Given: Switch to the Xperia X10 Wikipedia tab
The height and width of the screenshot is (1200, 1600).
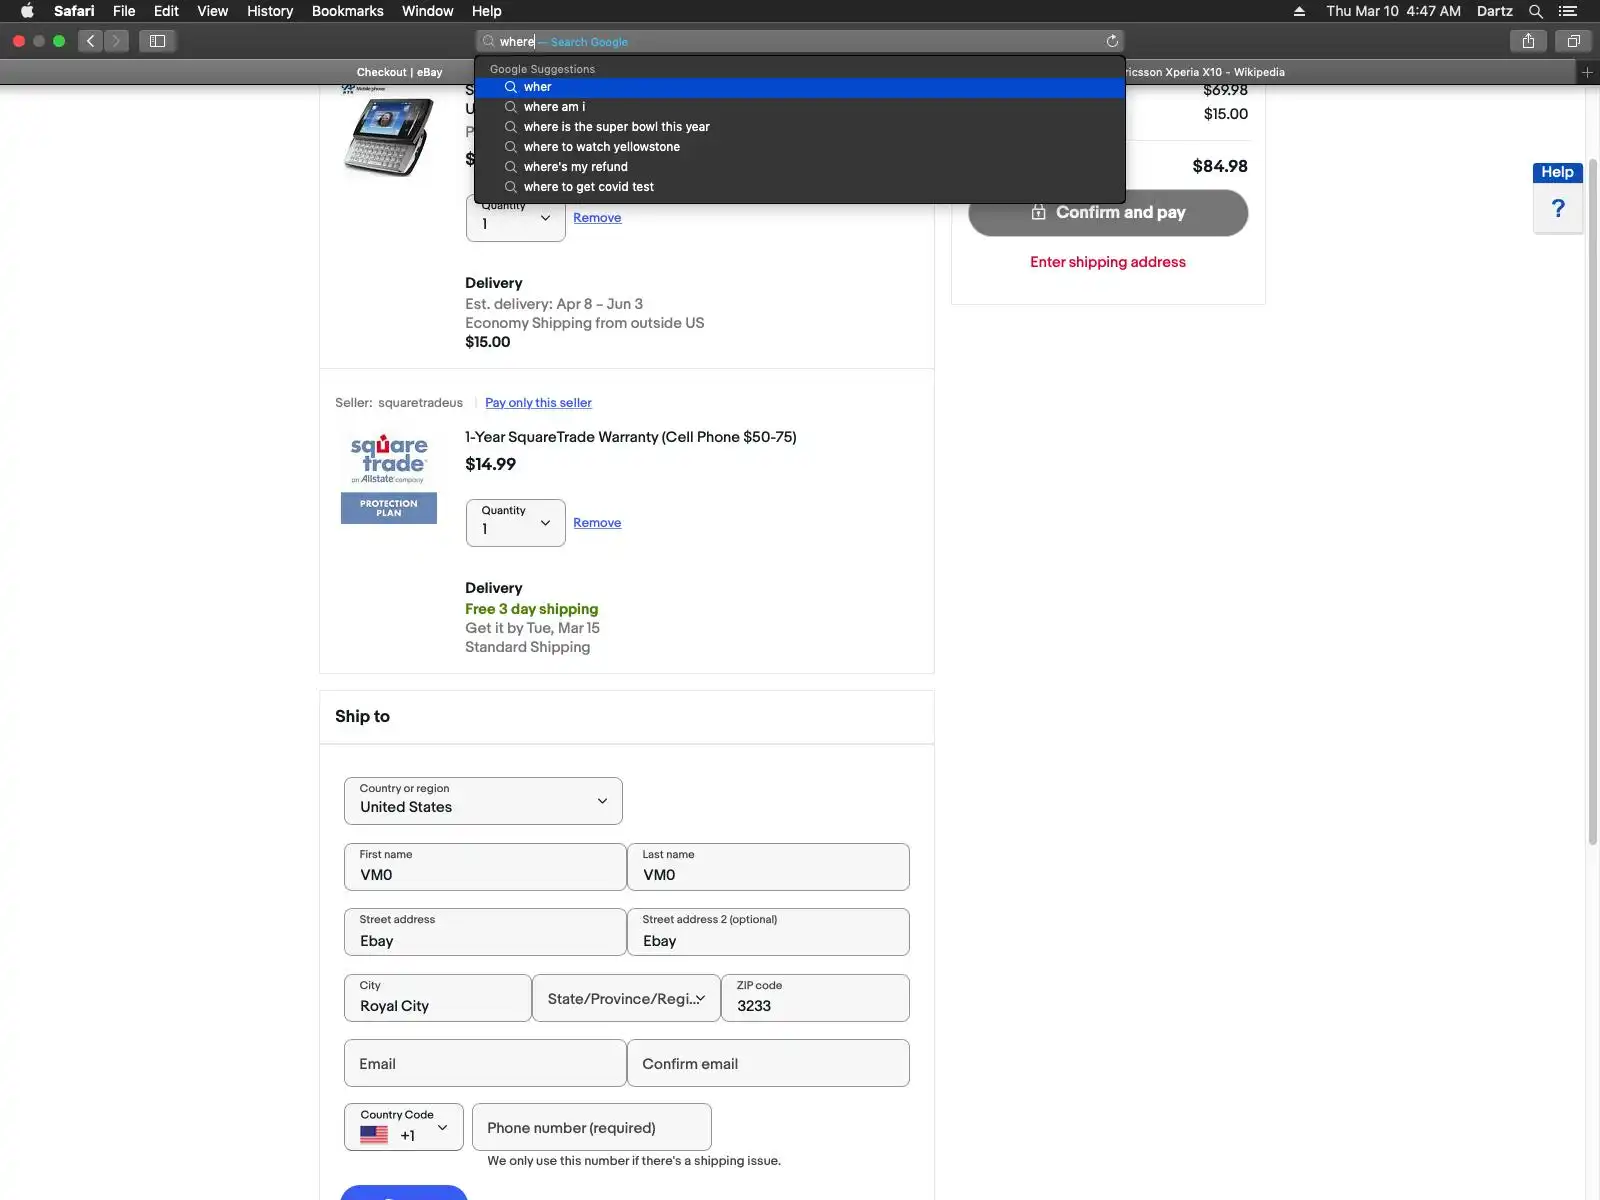Looking at the screenshot, I should 1204,72.
